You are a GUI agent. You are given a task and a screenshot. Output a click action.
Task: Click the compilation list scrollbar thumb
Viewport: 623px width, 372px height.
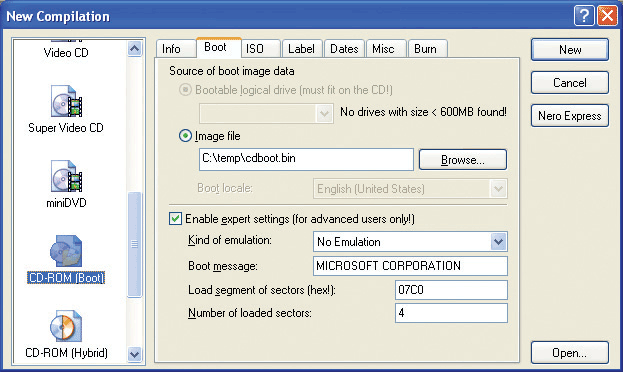point(135,244)
